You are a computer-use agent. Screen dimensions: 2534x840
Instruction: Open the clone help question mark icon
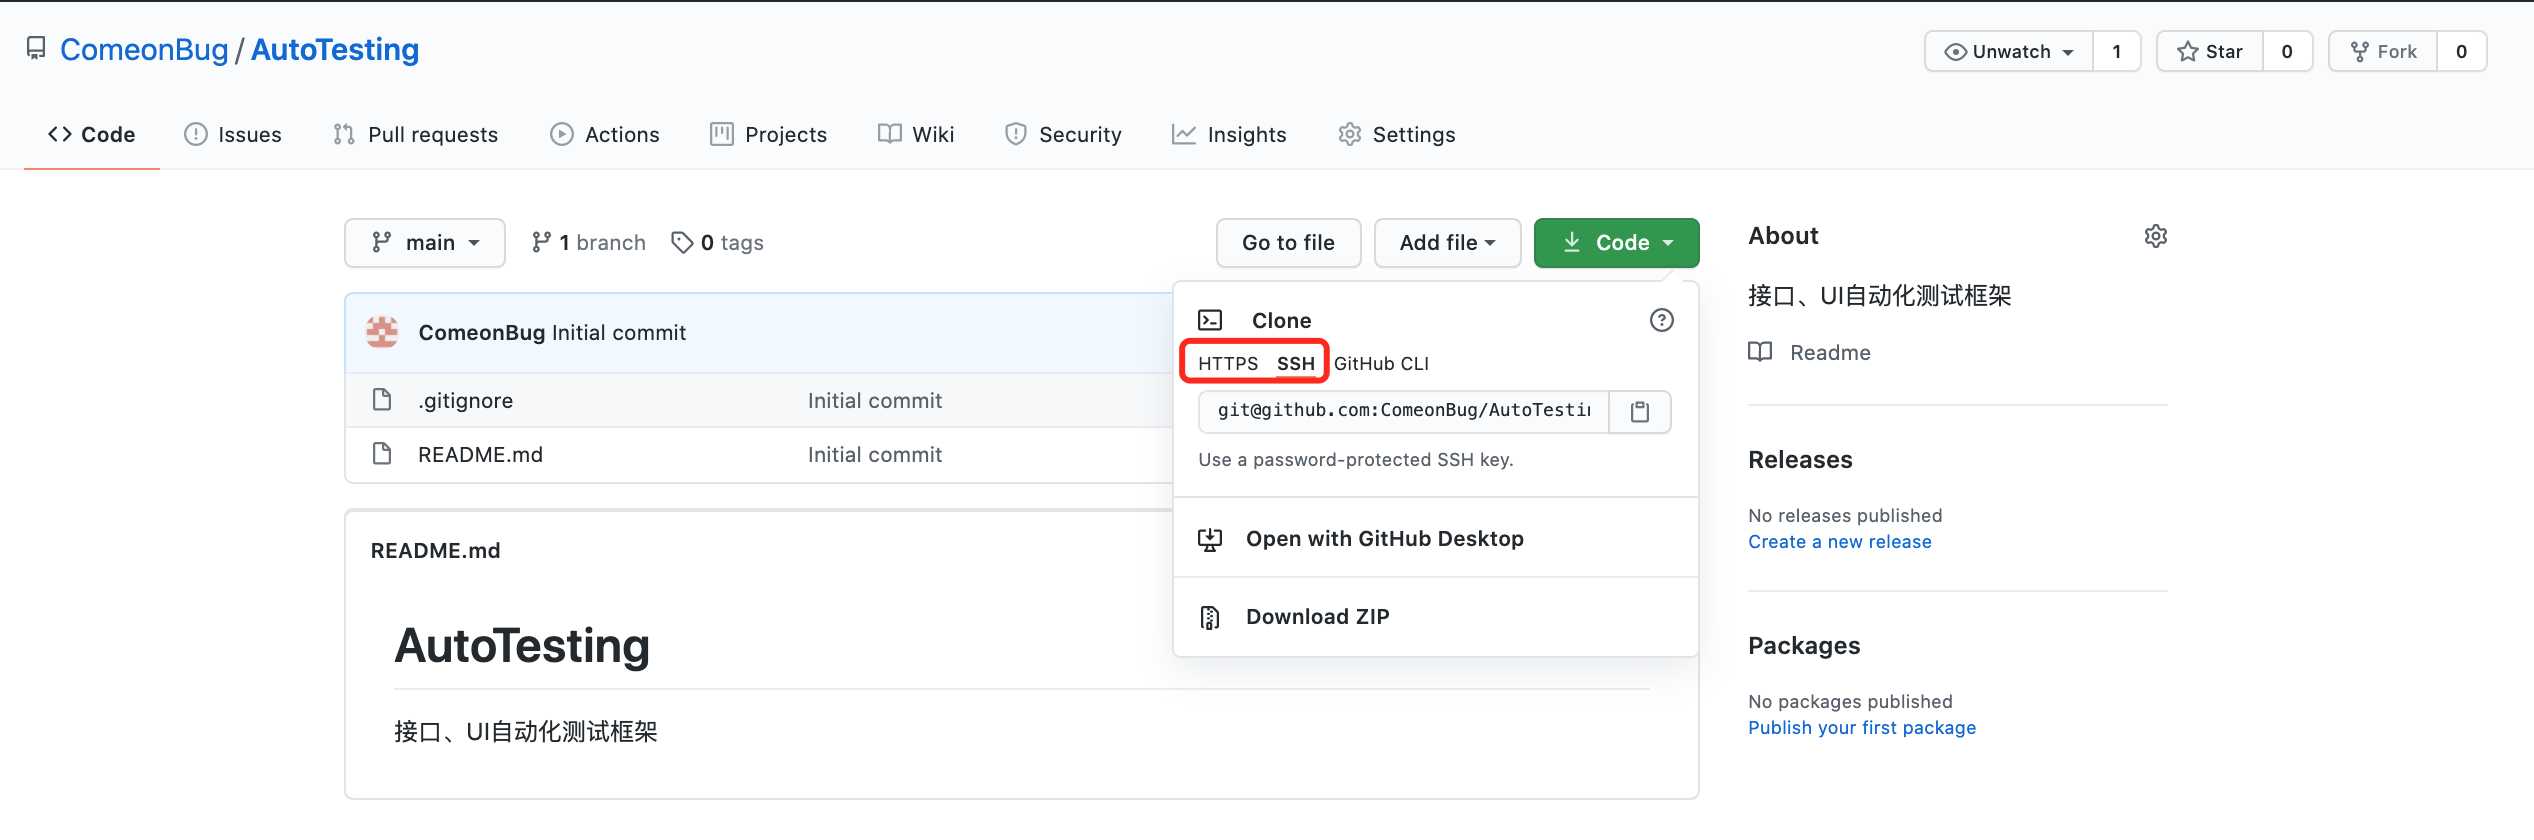click(1661, 320)
